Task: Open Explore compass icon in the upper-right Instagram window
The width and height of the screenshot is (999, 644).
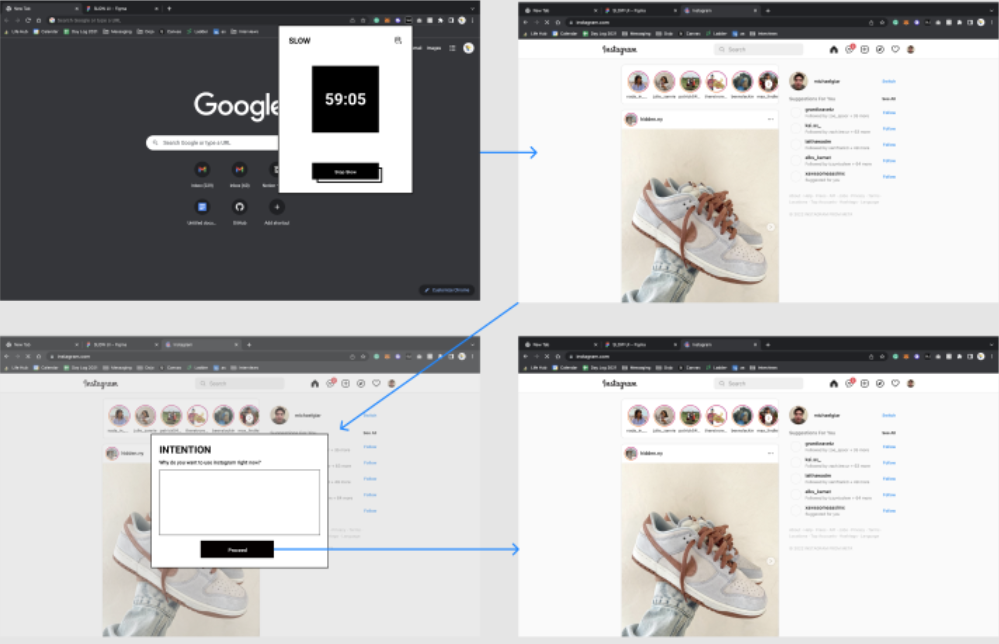Action: 880,49
